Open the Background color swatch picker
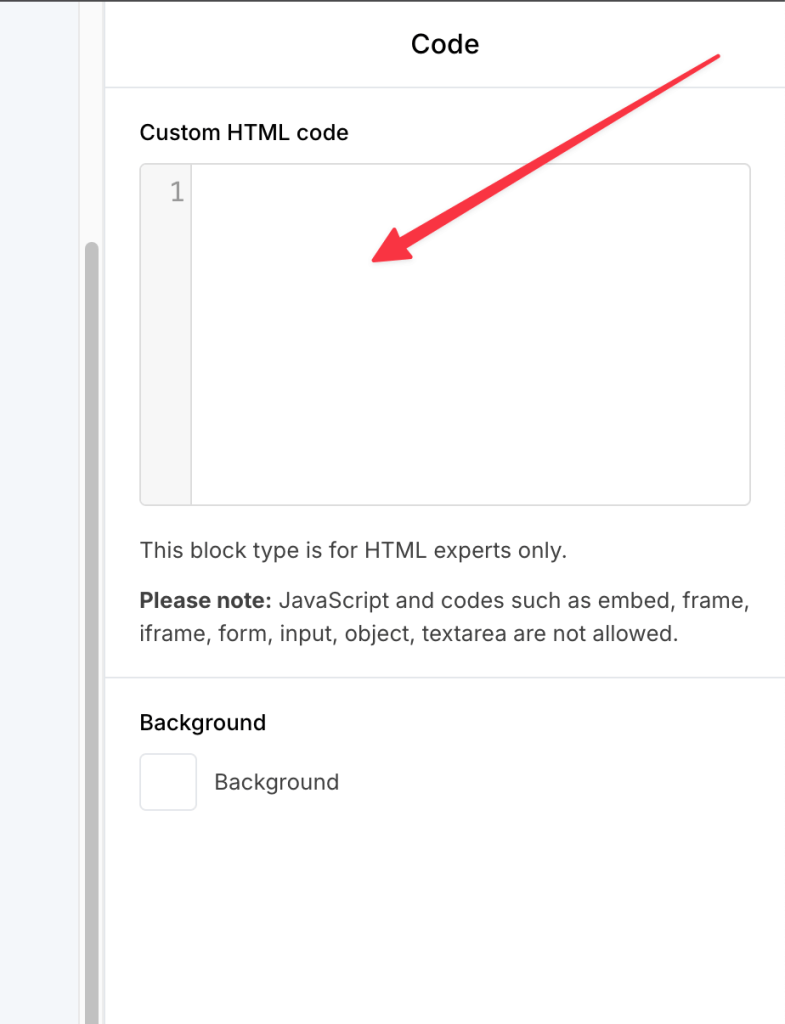785x1024 pixels. (168, 782)
